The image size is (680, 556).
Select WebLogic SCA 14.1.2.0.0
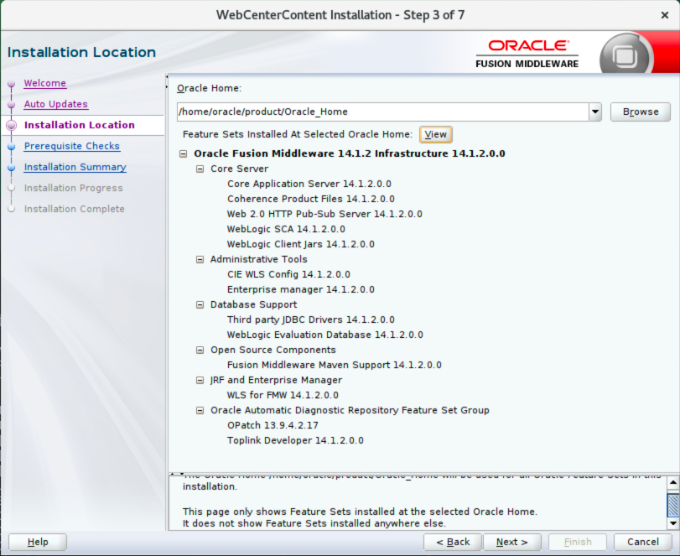point(286,229)
